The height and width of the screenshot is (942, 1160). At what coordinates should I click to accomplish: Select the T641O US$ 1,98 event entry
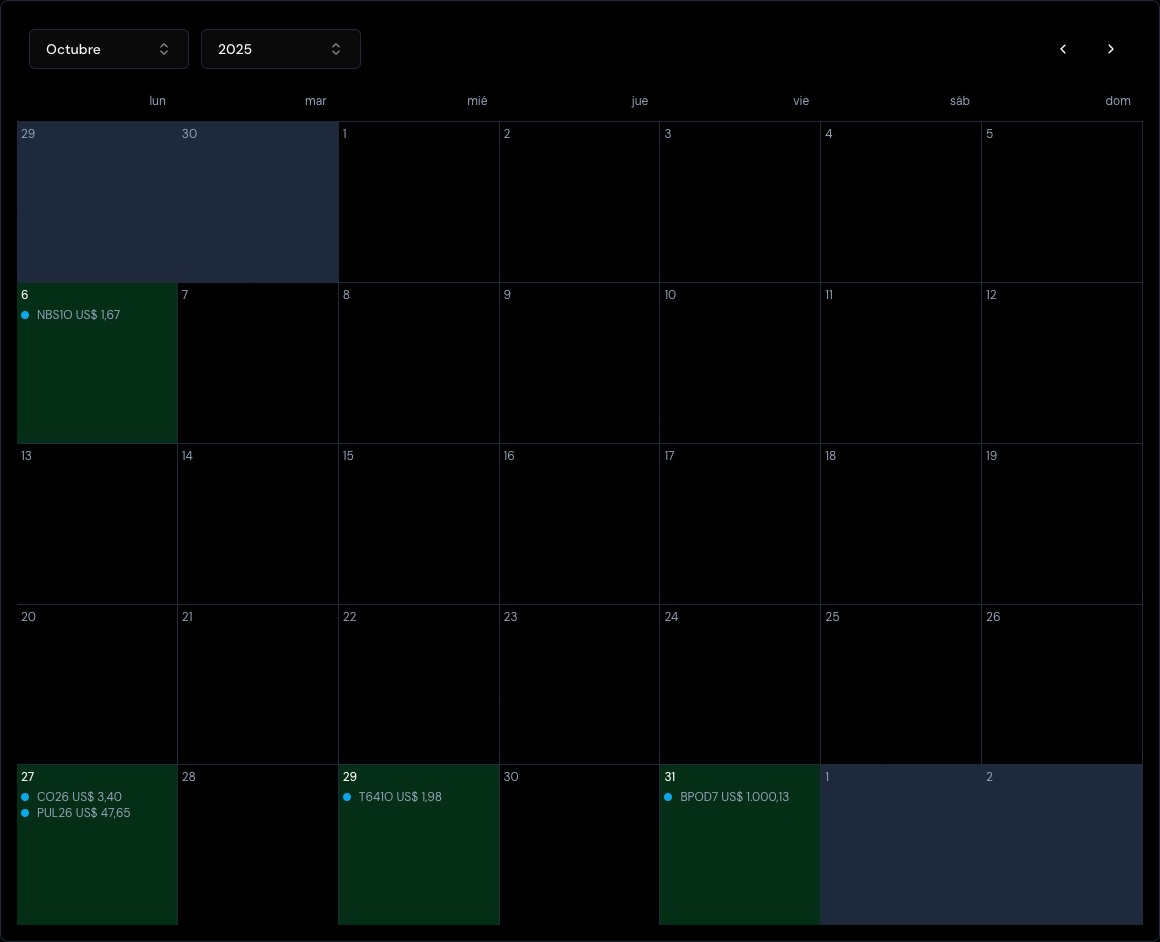(400, 797)
